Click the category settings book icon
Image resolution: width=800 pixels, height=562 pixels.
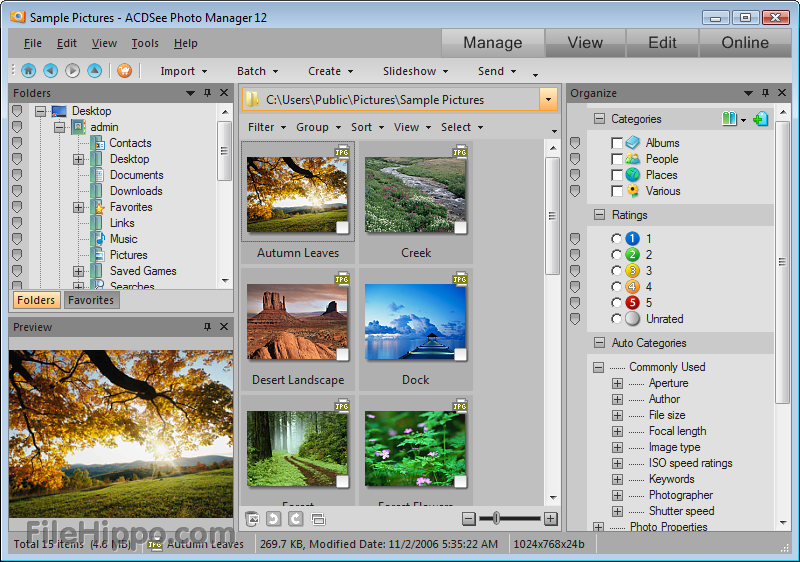(x=730, y=119)
